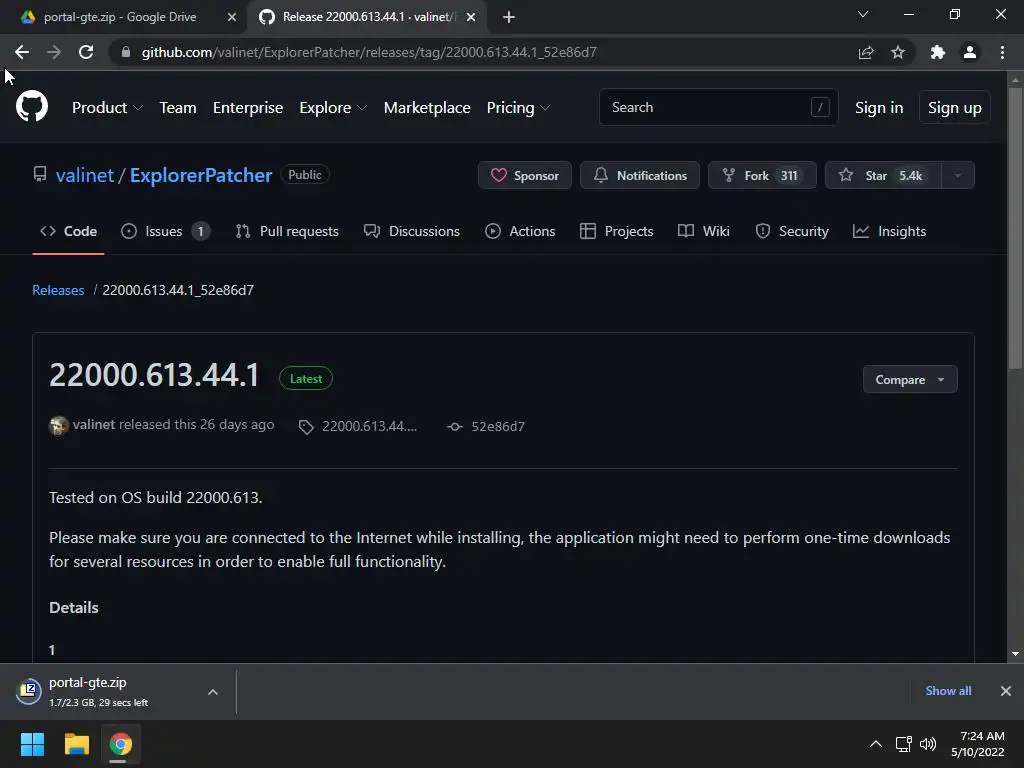Open the valinet owner link
The height and width of the screenshot is (768, 1024).
tap(85, 175)
